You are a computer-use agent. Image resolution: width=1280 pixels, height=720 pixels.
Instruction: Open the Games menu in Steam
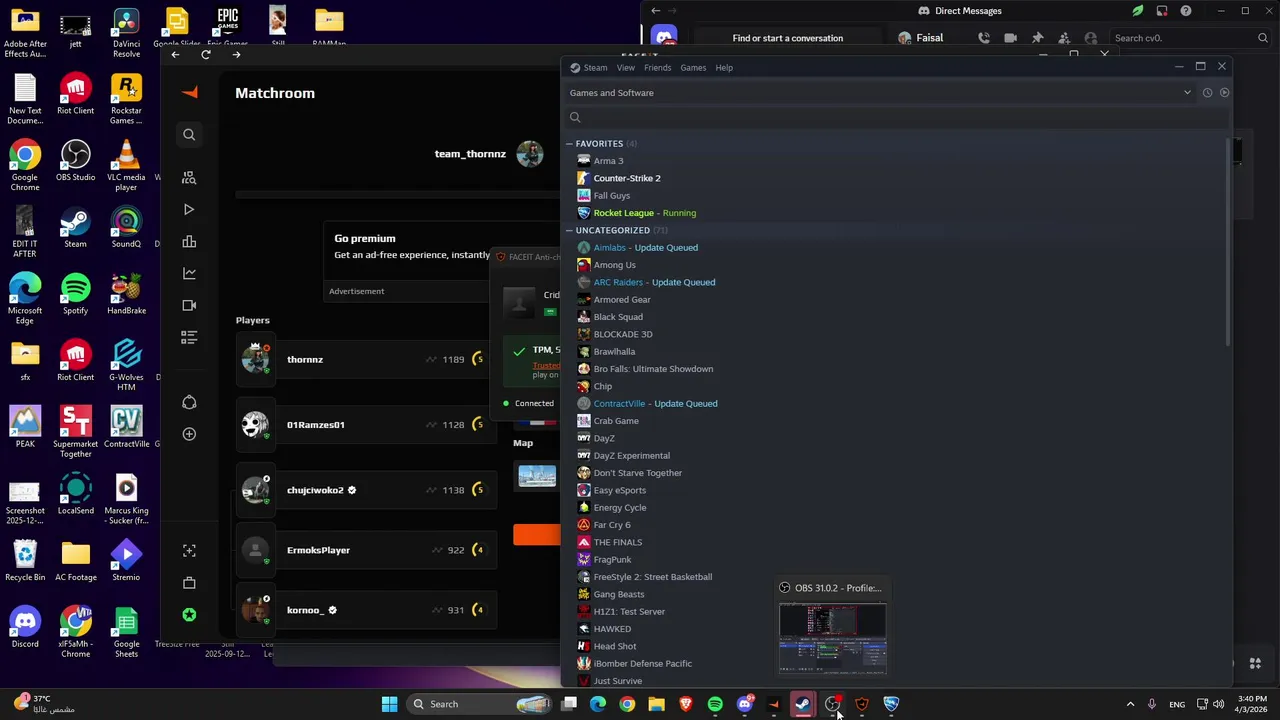point(693,68)
